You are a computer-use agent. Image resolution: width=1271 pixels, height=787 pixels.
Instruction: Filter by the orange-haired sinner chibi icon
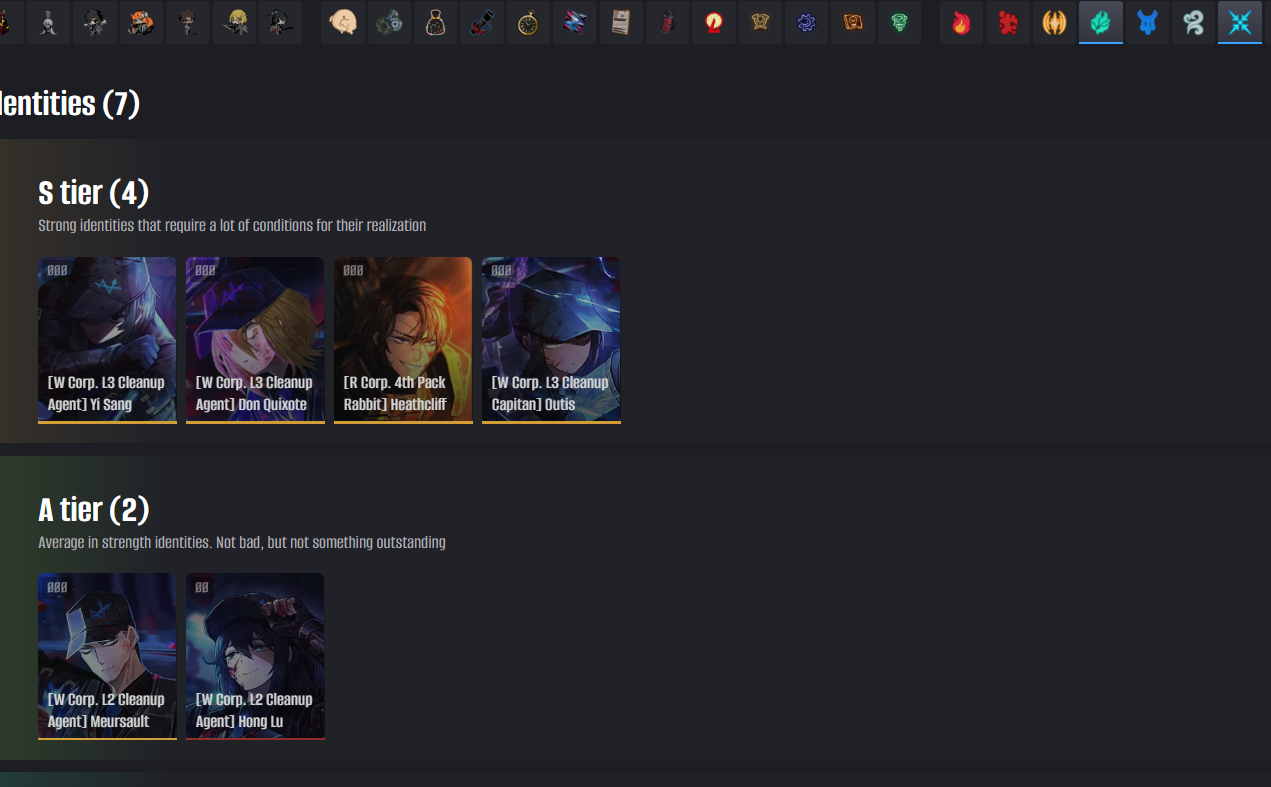tap(141, 22)
